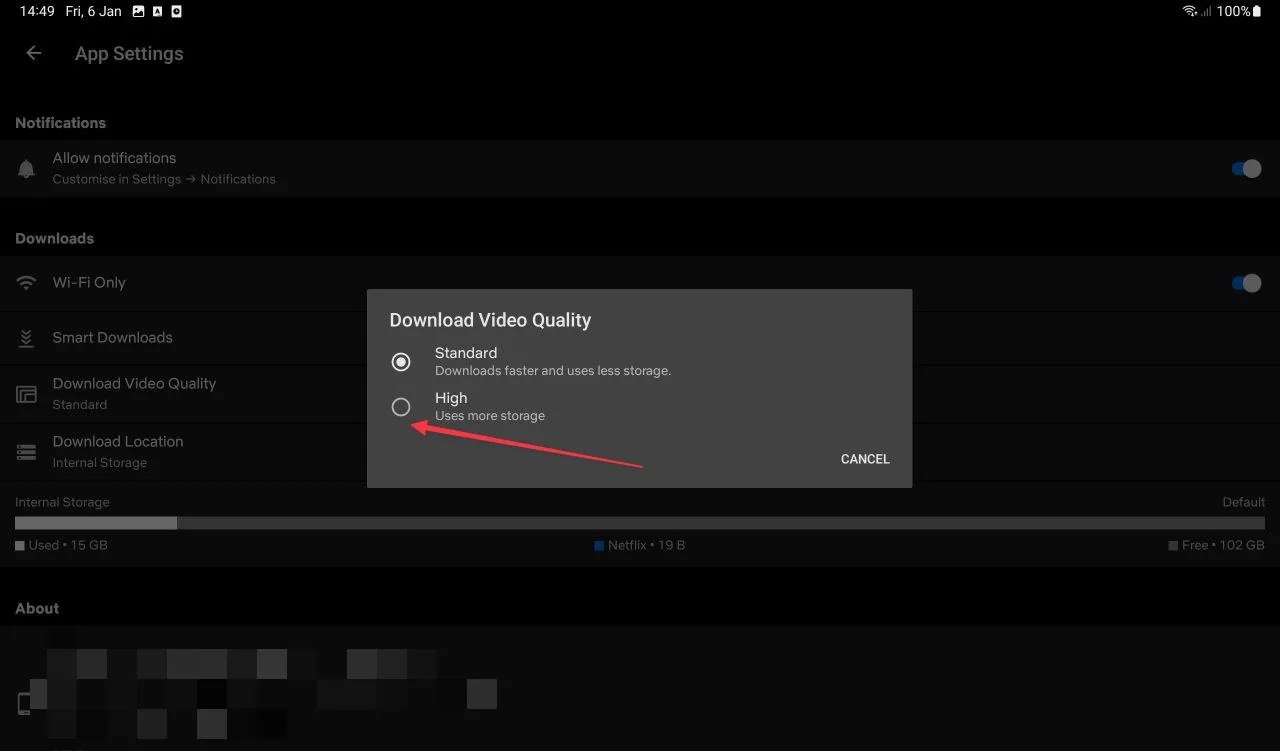Enable the Allow notifications toggle
The width and height of the screenshot is (1280, 751).
1245,168
